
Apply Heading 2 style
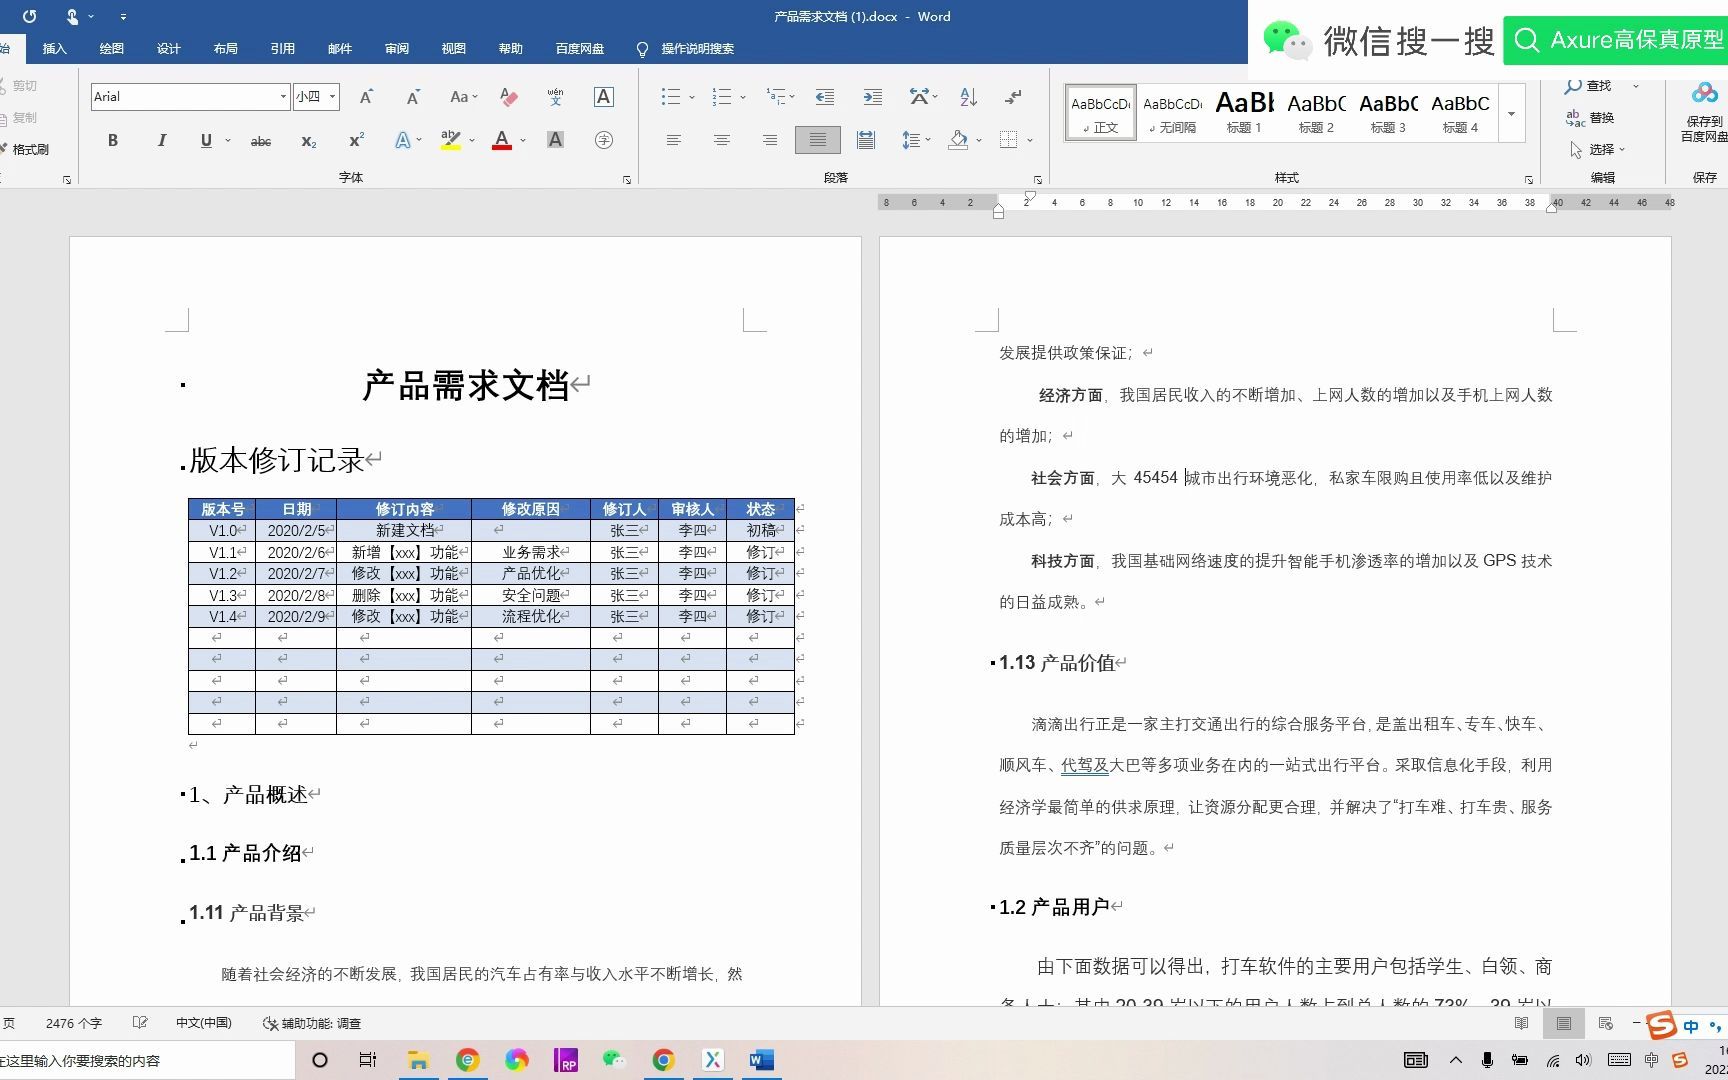(1316, 112)
